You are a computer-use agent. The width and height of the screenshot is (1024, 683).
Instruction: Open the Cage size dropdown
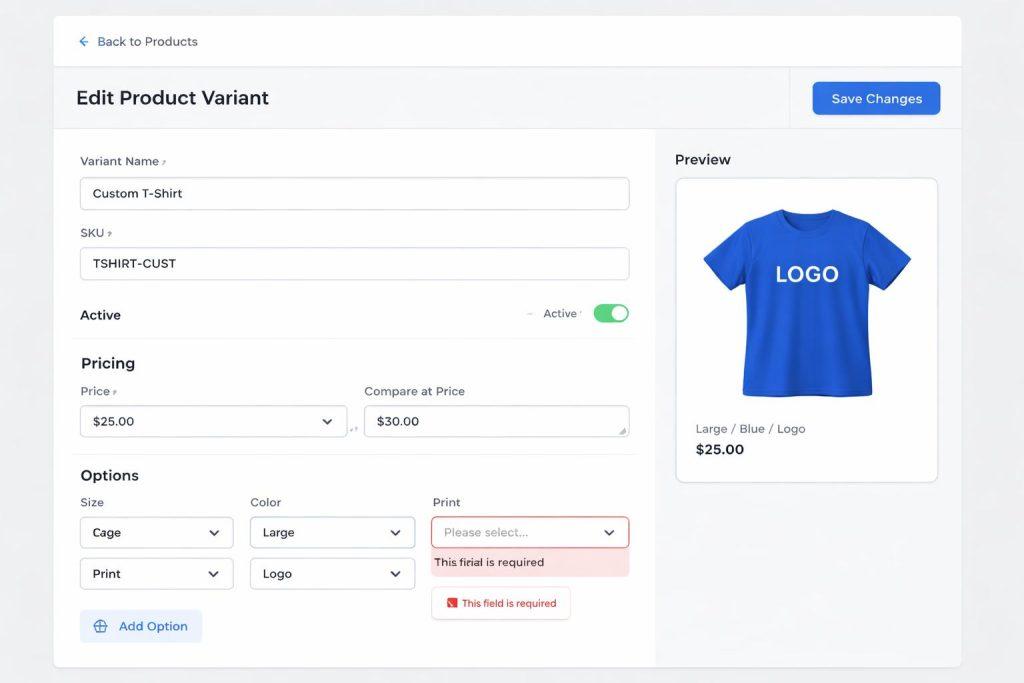pyautogui.click(x=156, y=533)
